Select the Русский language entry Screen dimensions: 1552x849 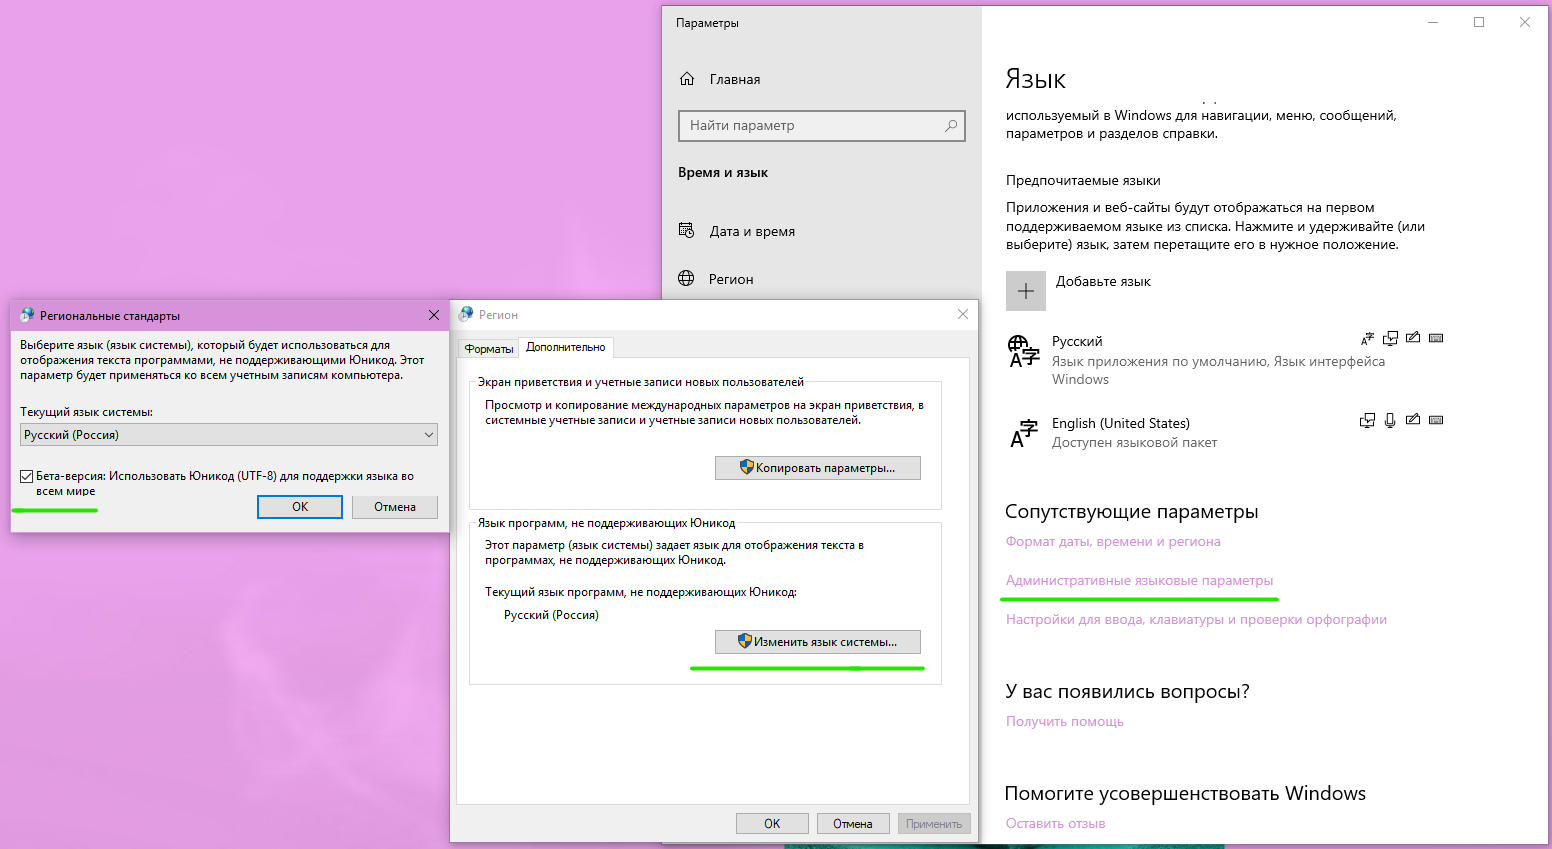click(x=1225, y=360)
